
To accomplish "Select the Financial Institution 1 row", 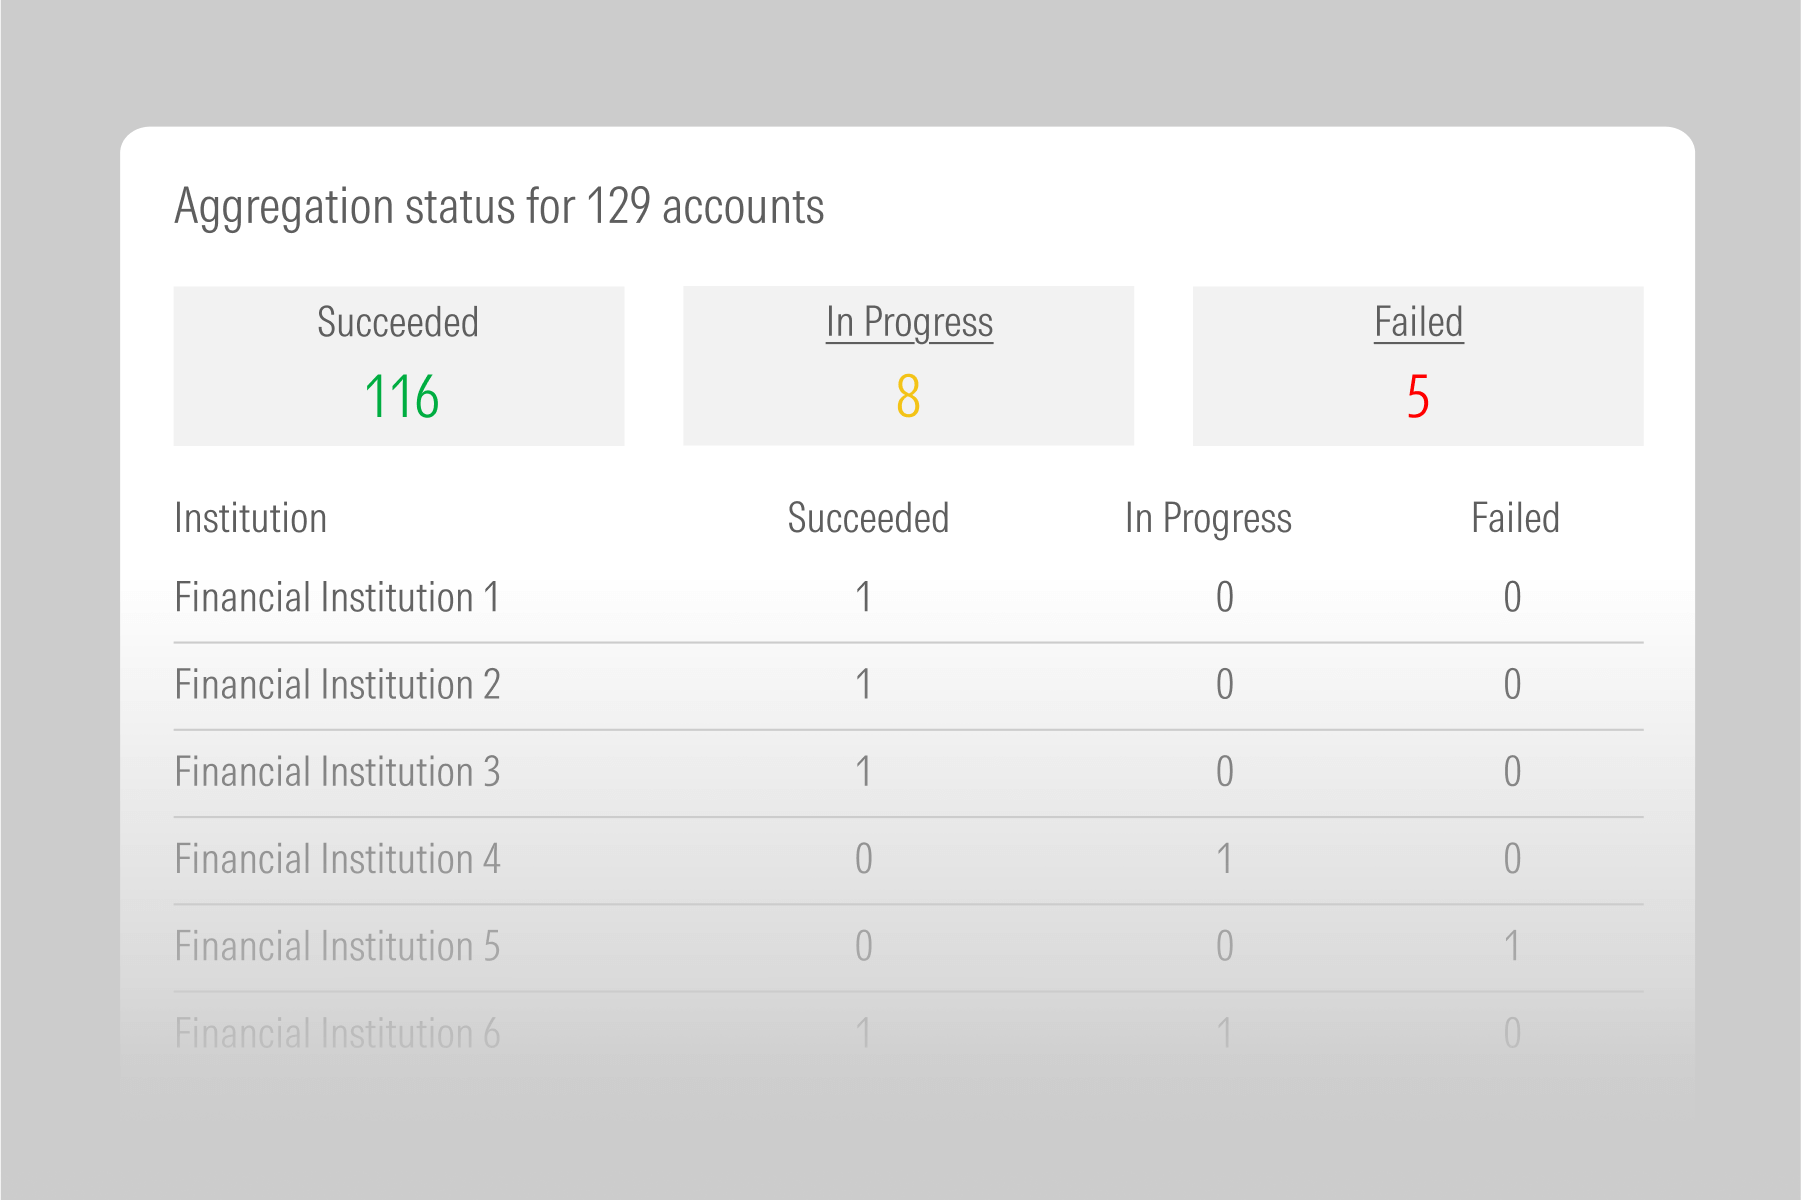I will click(x=337, y=597).
